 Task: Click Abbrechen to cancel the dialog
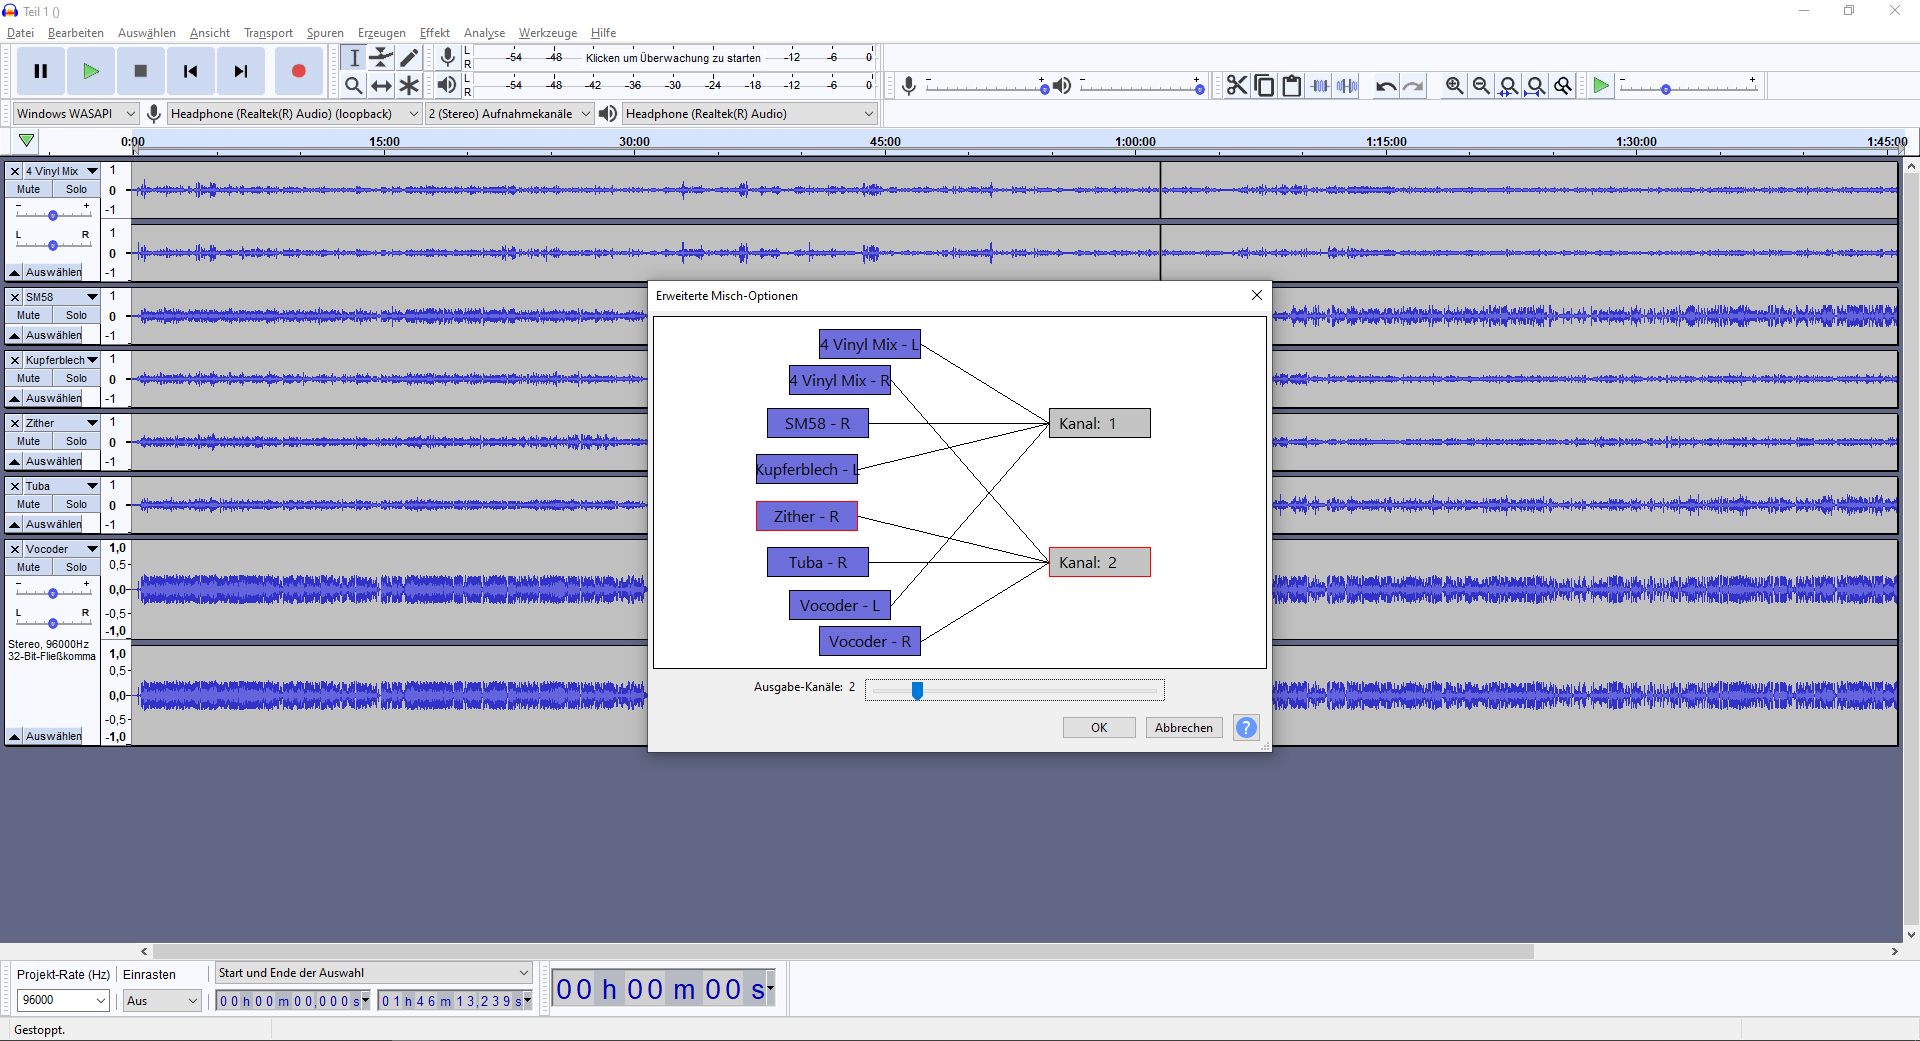1184,728
